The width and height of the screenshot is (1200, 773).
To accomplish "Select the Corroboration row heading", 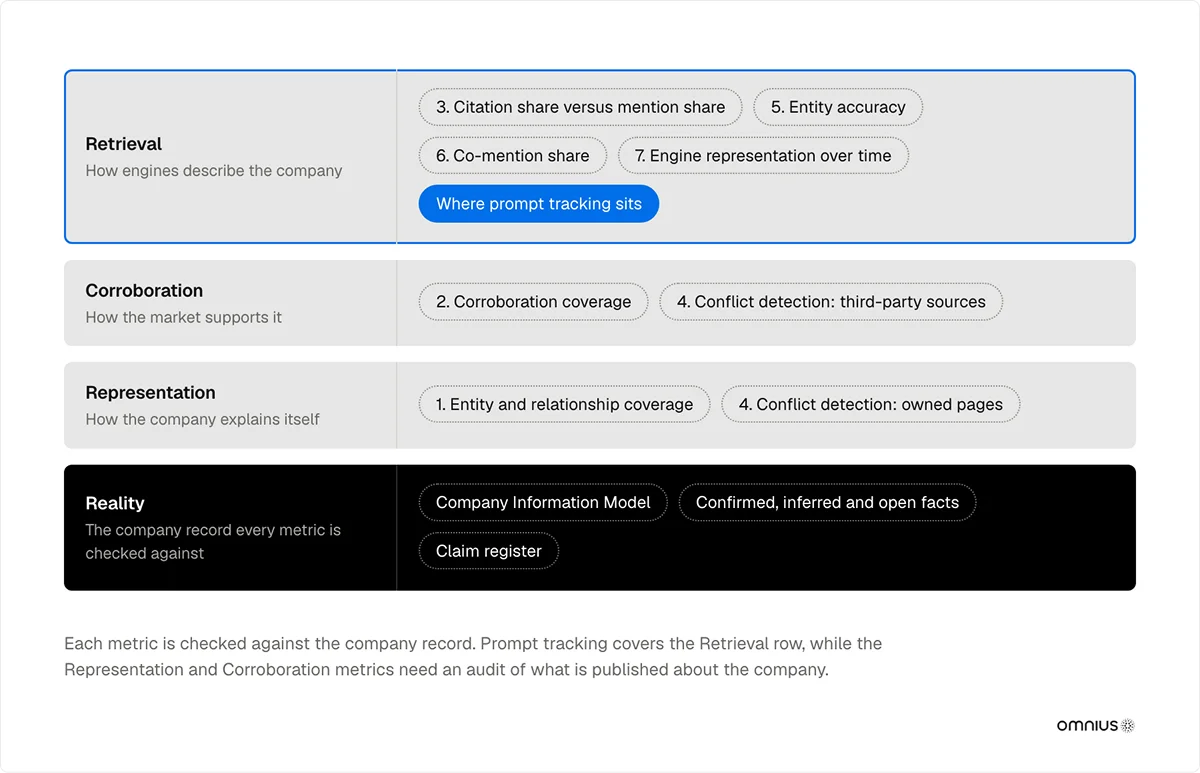I will coord(144,291).
